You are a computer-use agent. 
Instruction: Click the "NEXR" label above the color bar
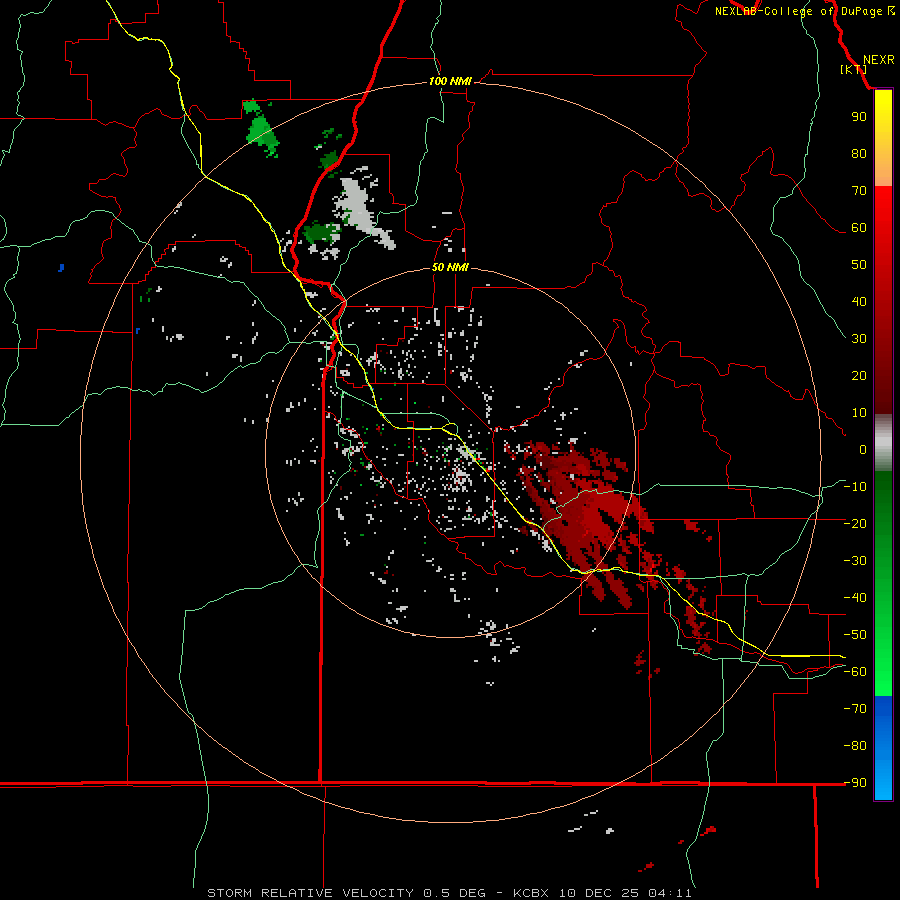879,60
